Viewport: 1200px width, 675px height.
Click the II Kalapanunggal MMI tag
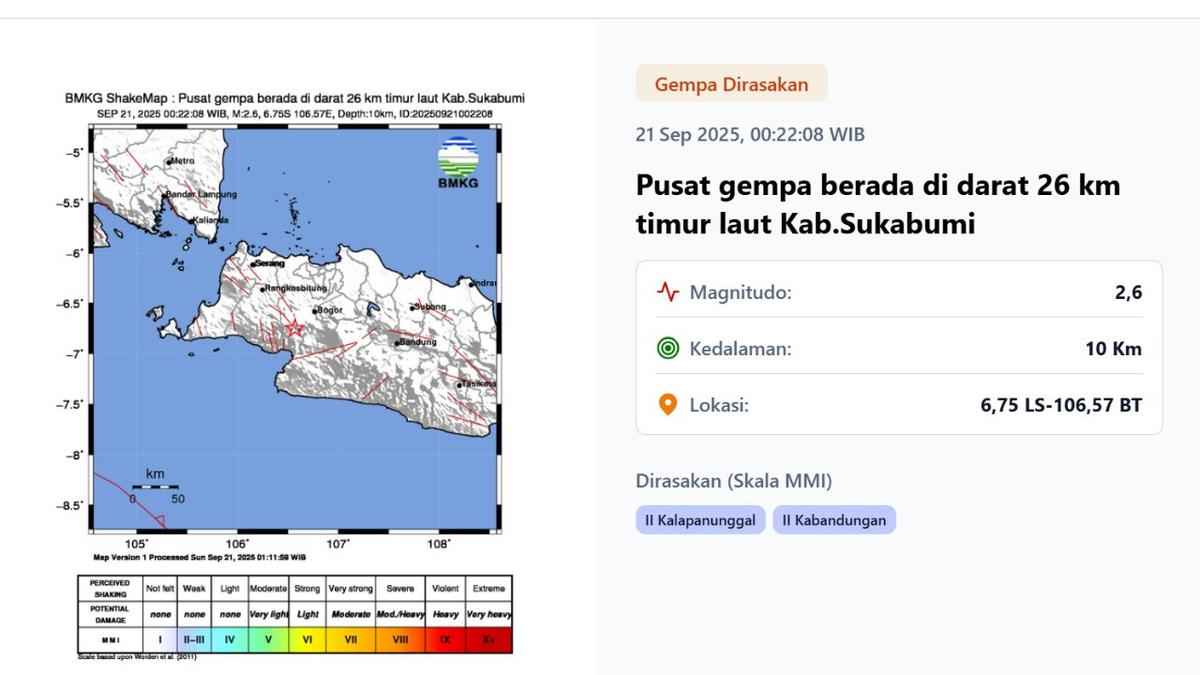(x=700, y=520)
